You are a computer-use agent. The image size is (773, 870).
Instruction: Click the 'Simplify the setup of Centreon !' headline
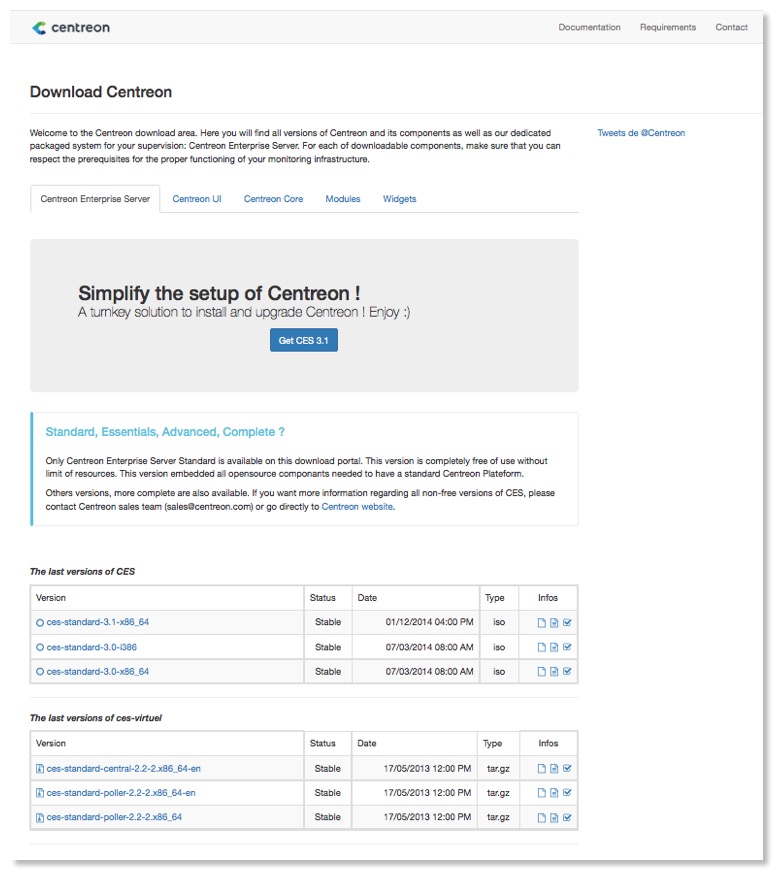219,294
